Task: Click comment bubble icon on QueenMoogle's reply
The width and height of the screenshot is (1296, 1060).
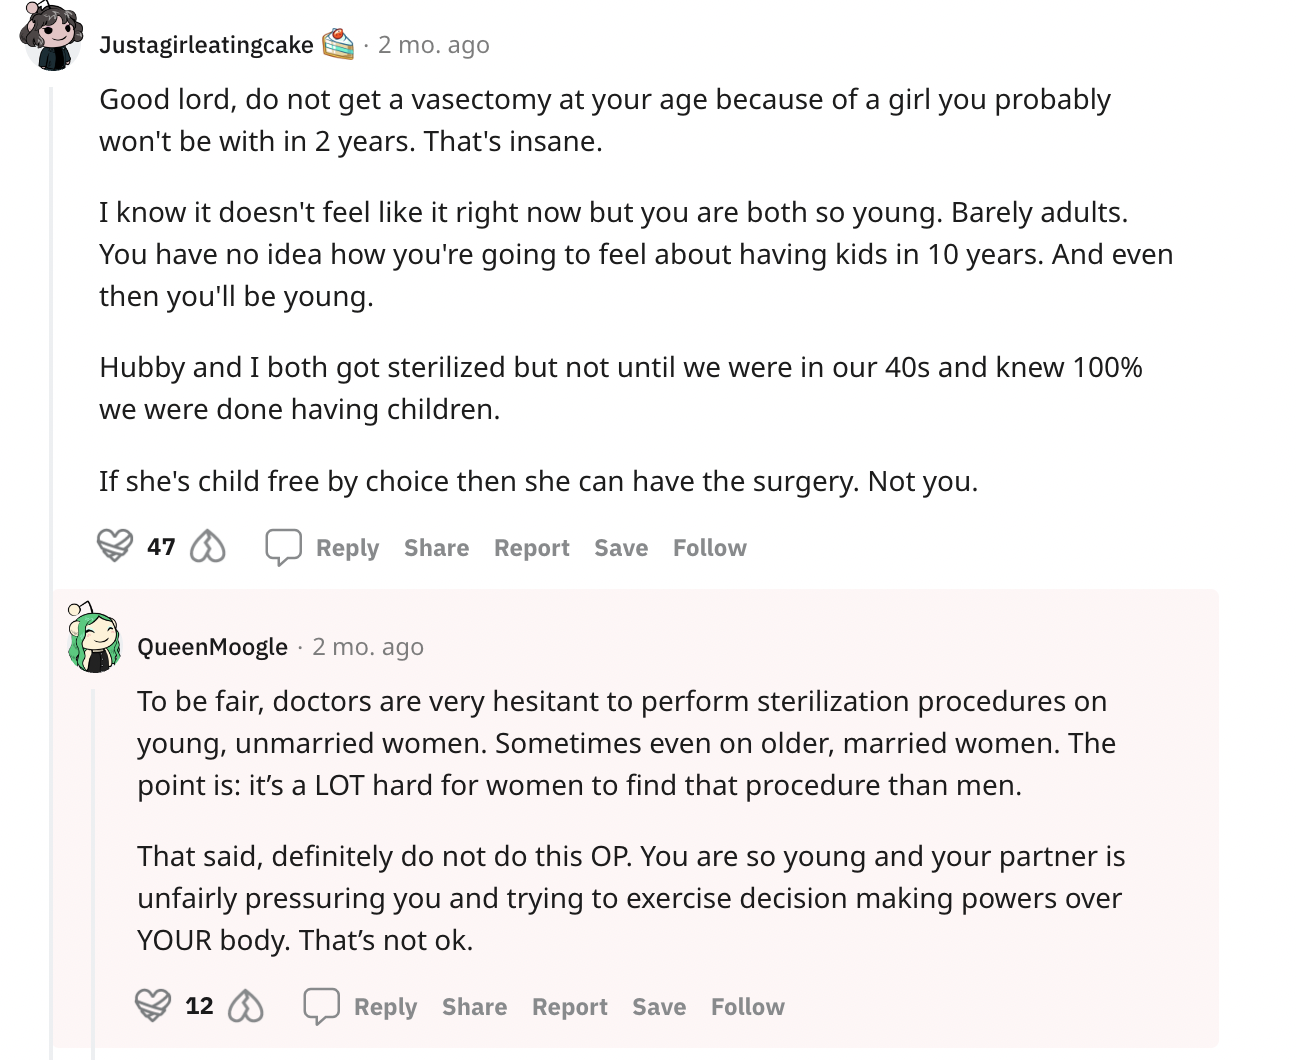Action: pos(321,1006)
